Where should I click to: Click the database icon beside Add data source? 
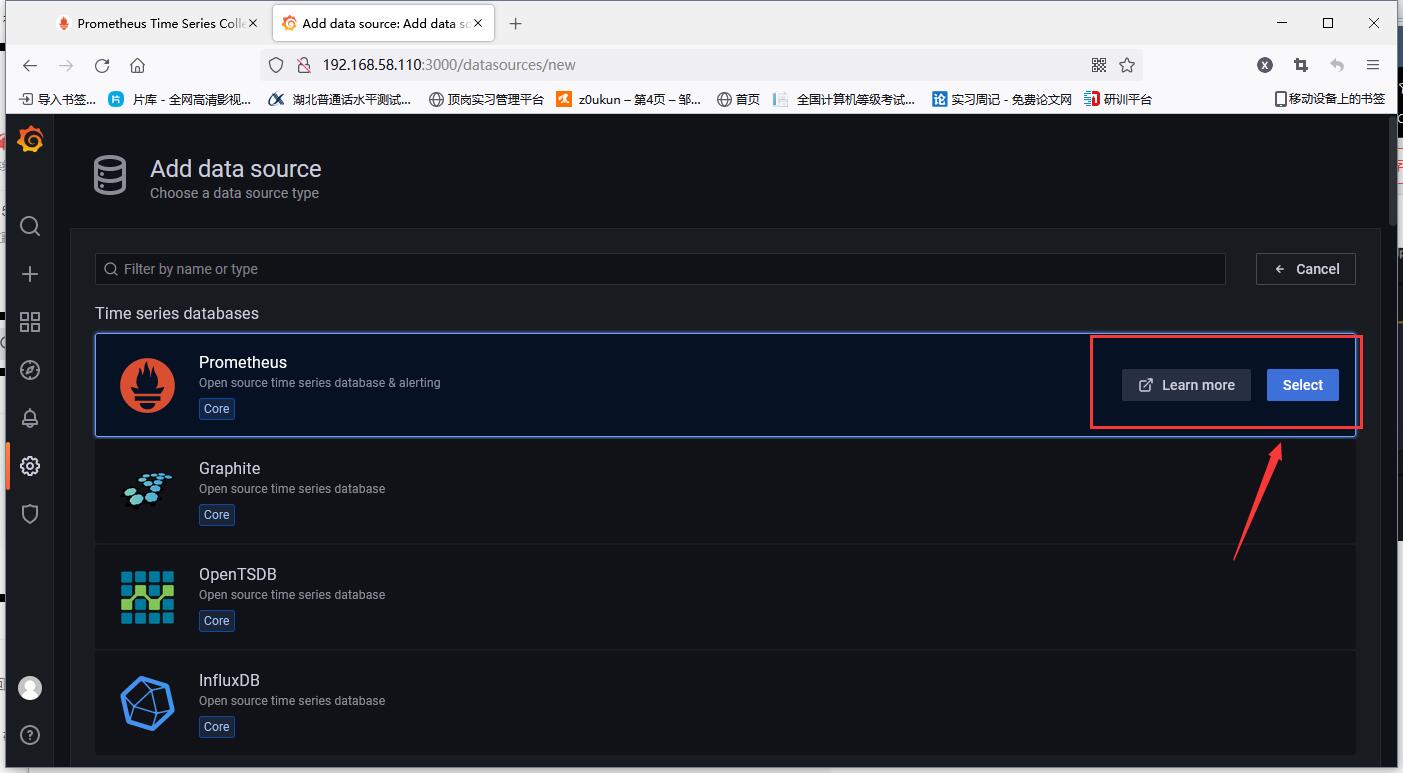tap(110, 175)
